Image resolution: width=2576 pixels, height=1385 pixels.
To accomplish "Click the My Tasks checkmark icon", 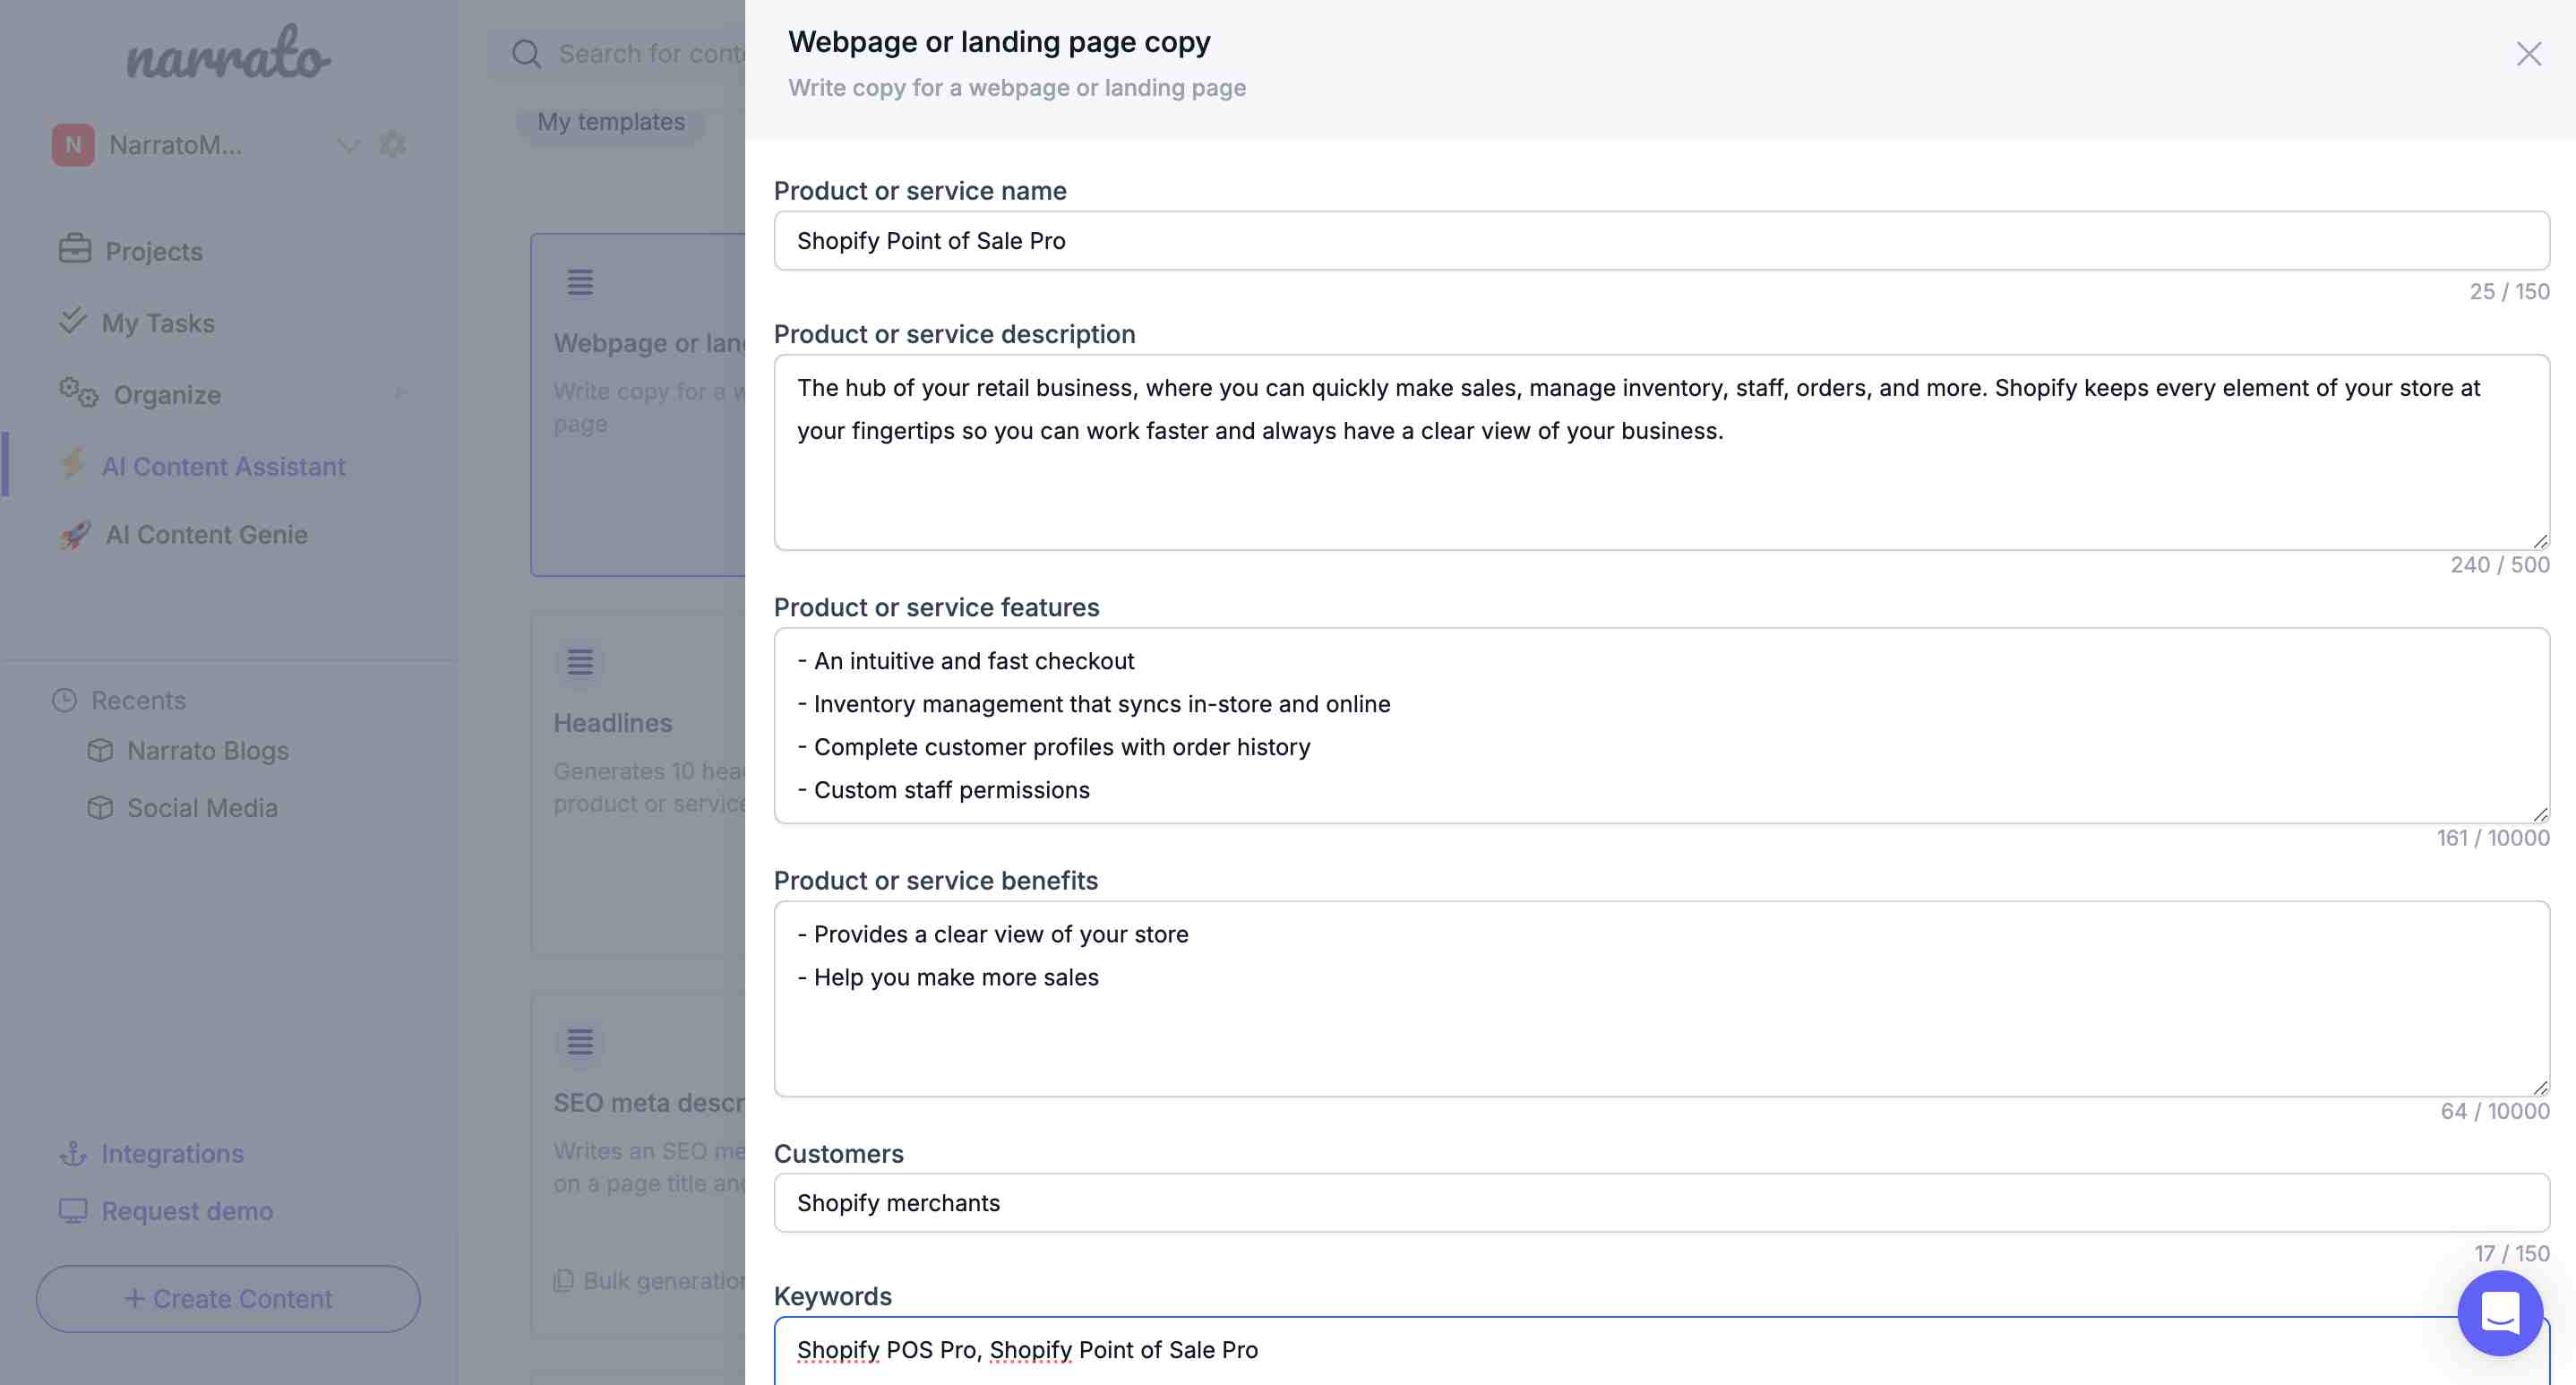I will pos(73,321).
